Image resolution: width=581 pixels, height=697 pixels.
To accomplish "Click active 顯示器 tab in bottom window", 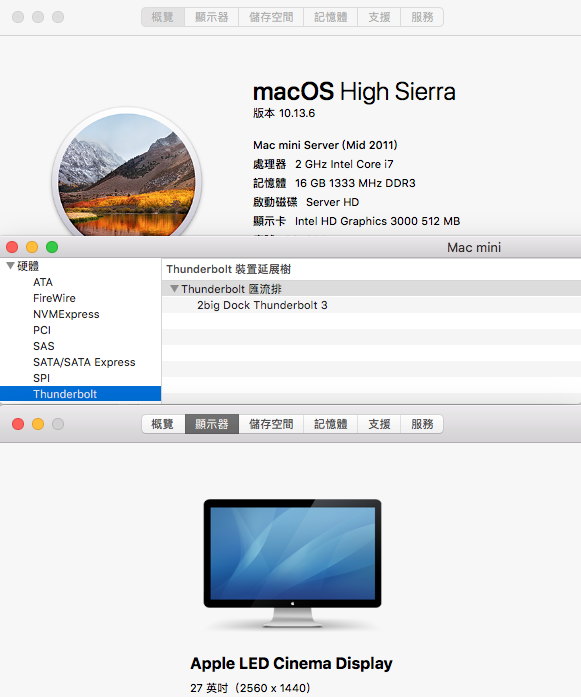I will click(x=212, y=424).
